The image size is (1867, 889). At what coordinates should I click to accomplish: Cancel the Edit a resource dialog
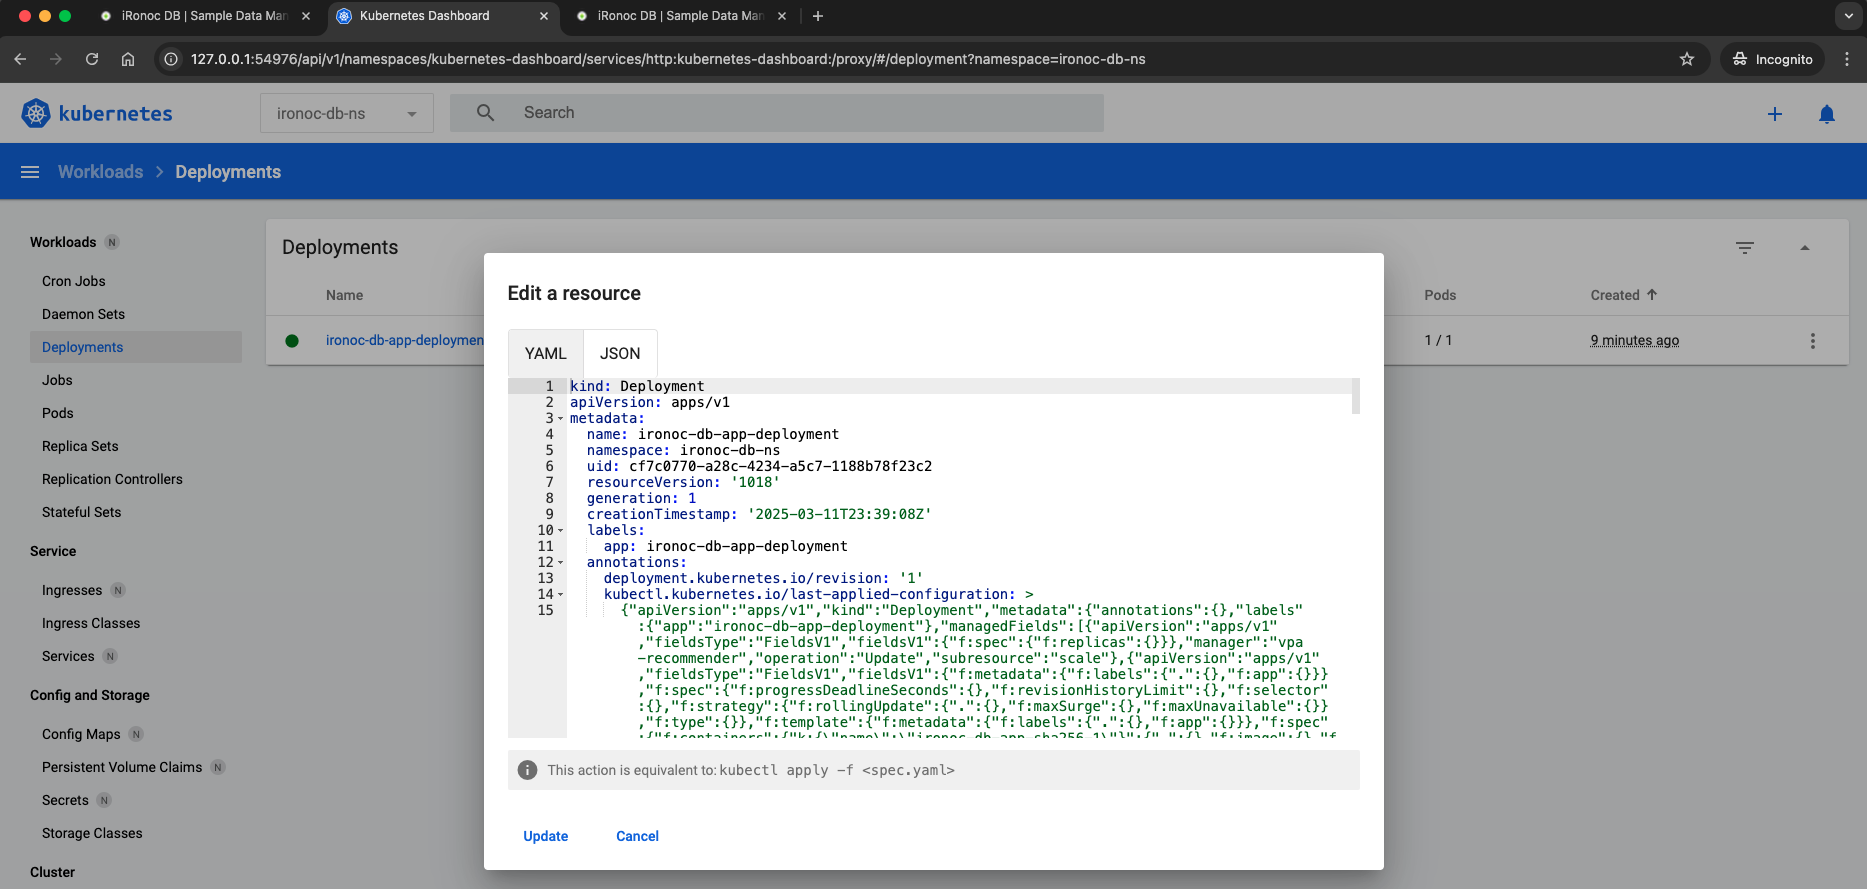pos(637,836)
